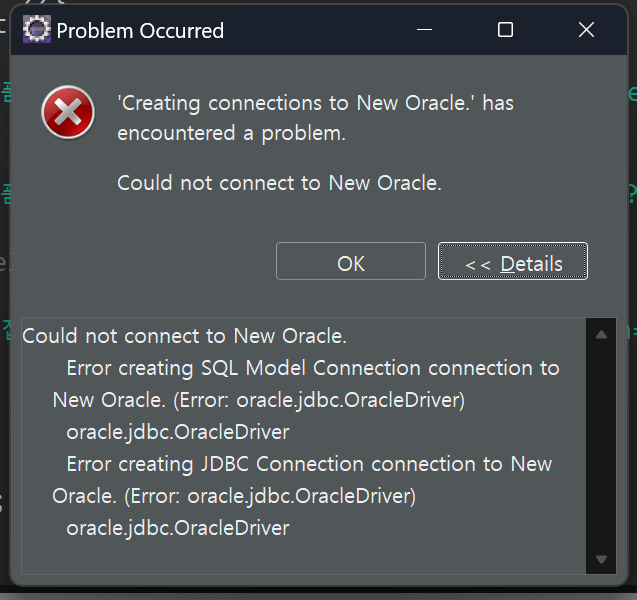Click the details pane scrollbar track
The image size is (637, 600).
(601, 447)
